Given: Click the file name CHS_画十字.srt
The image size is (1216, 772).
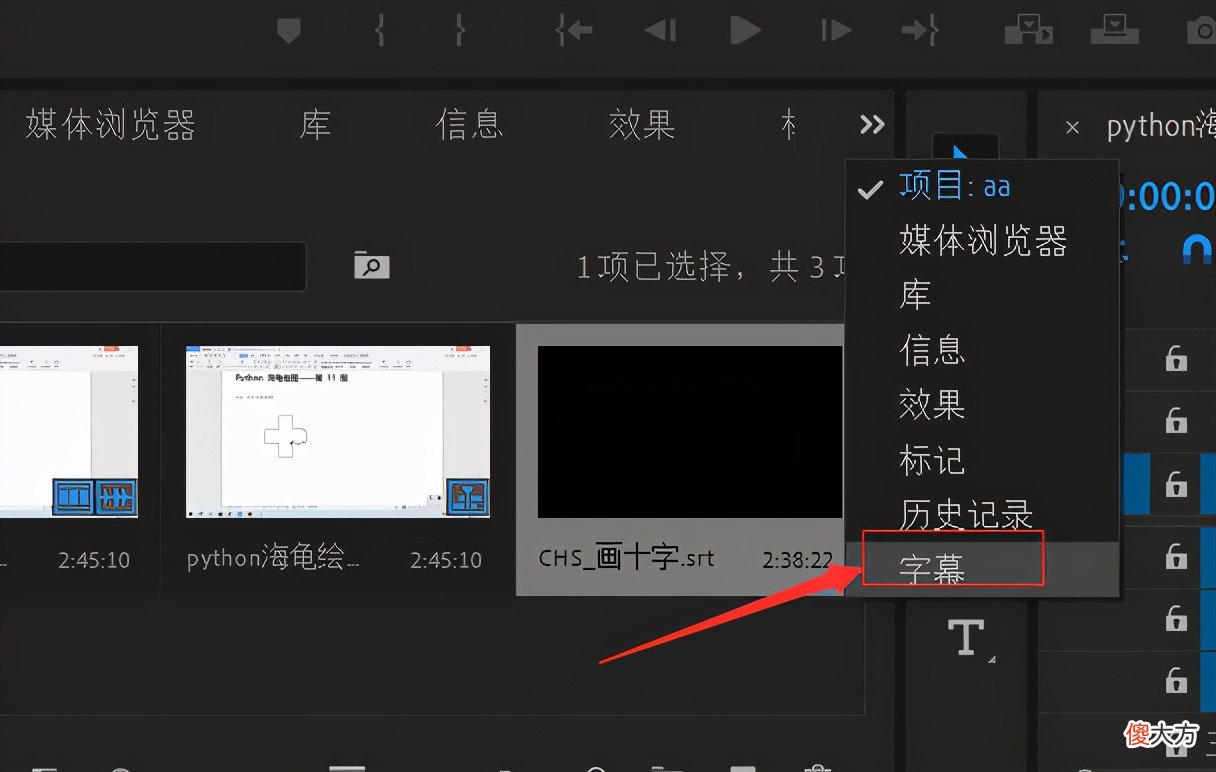Looking at the screenshot, I should click(627, 558).
